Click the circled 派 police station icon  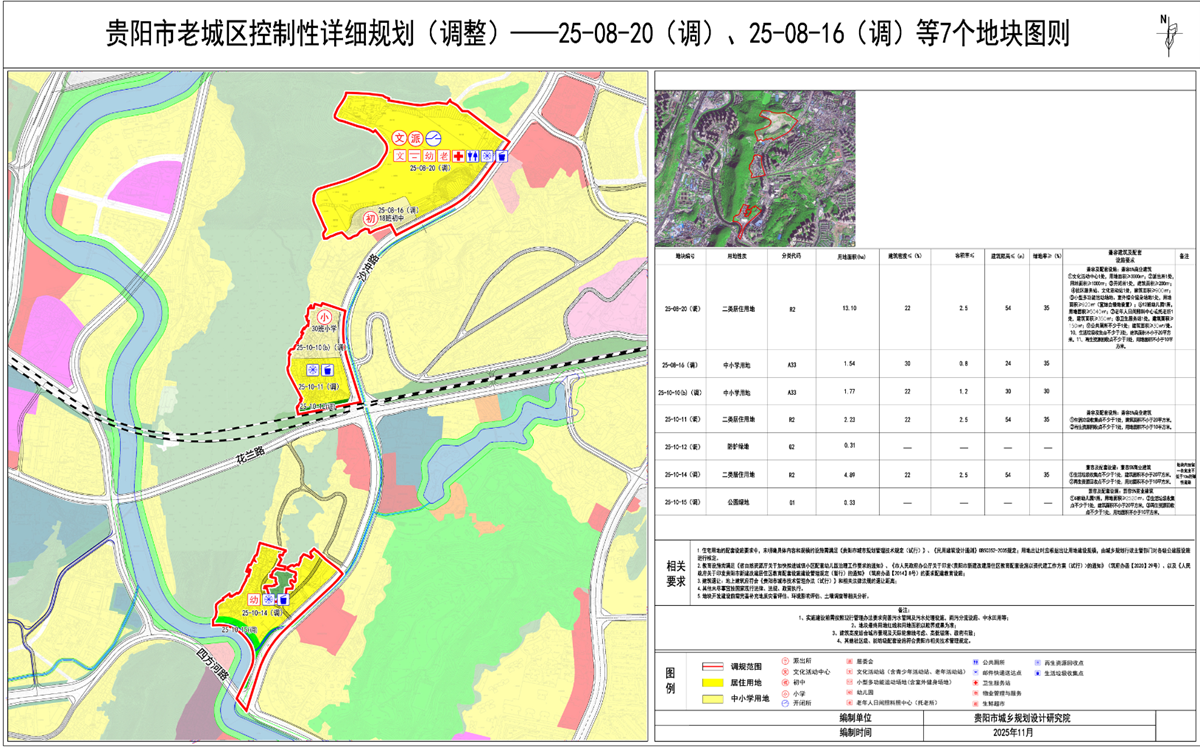(x=417, y=139)
